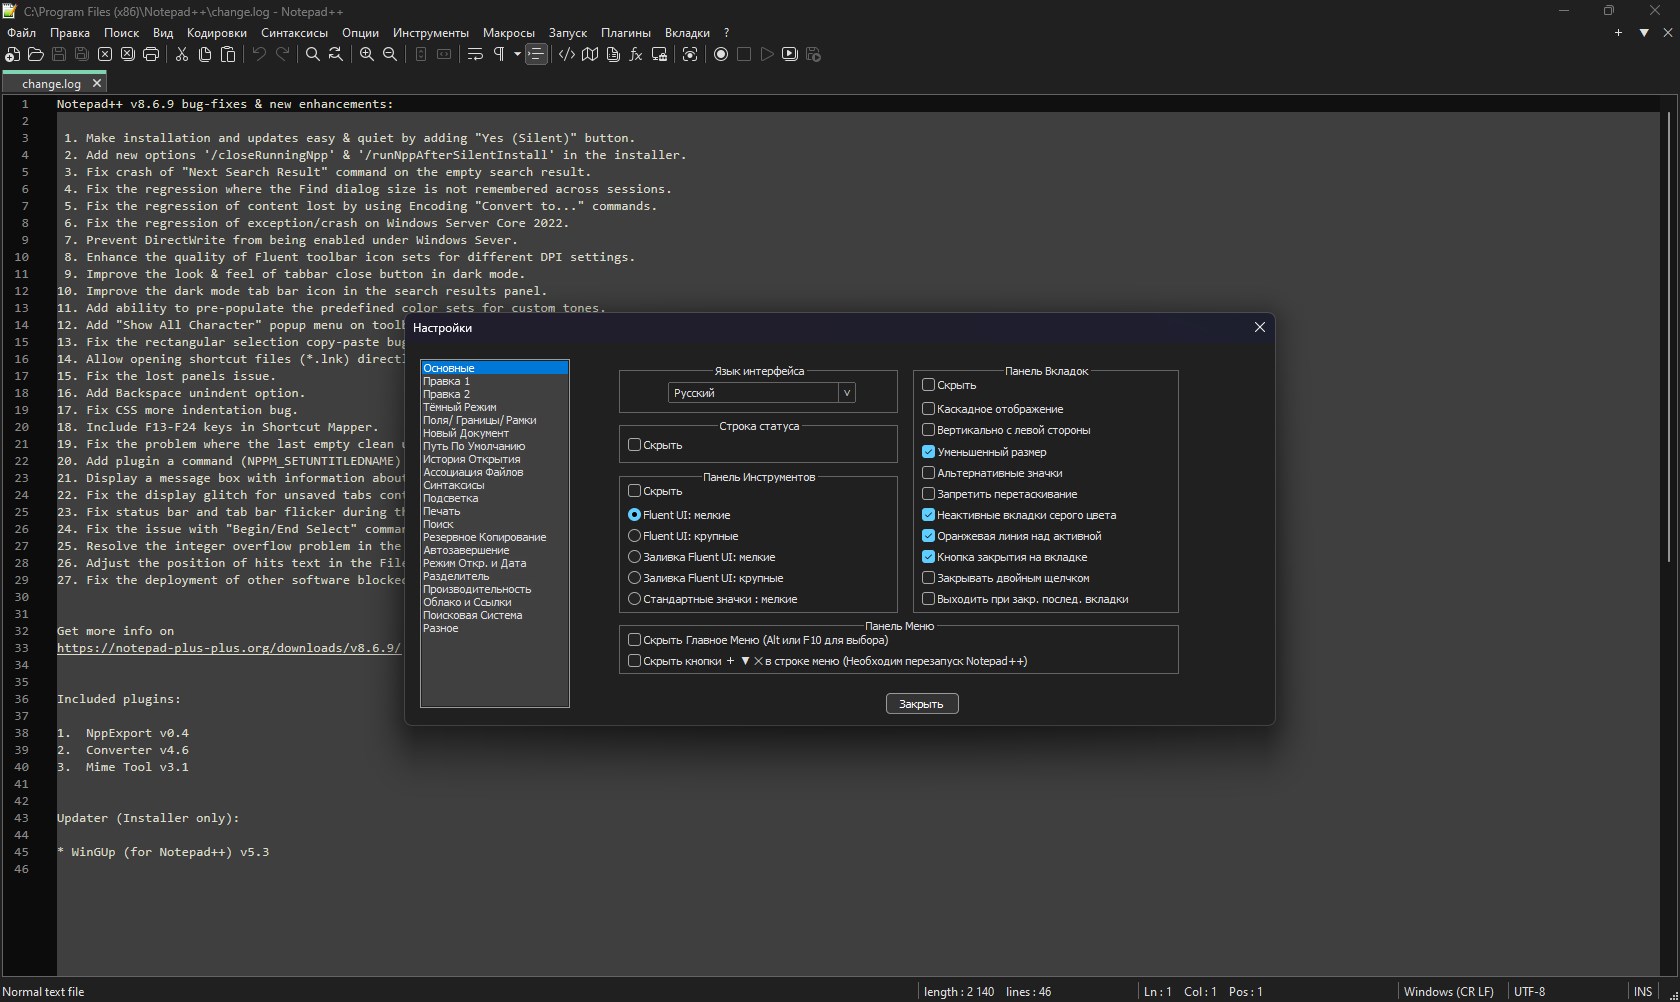Uncheck Оранжевая линия над активной option

click(x=928, y=536)
